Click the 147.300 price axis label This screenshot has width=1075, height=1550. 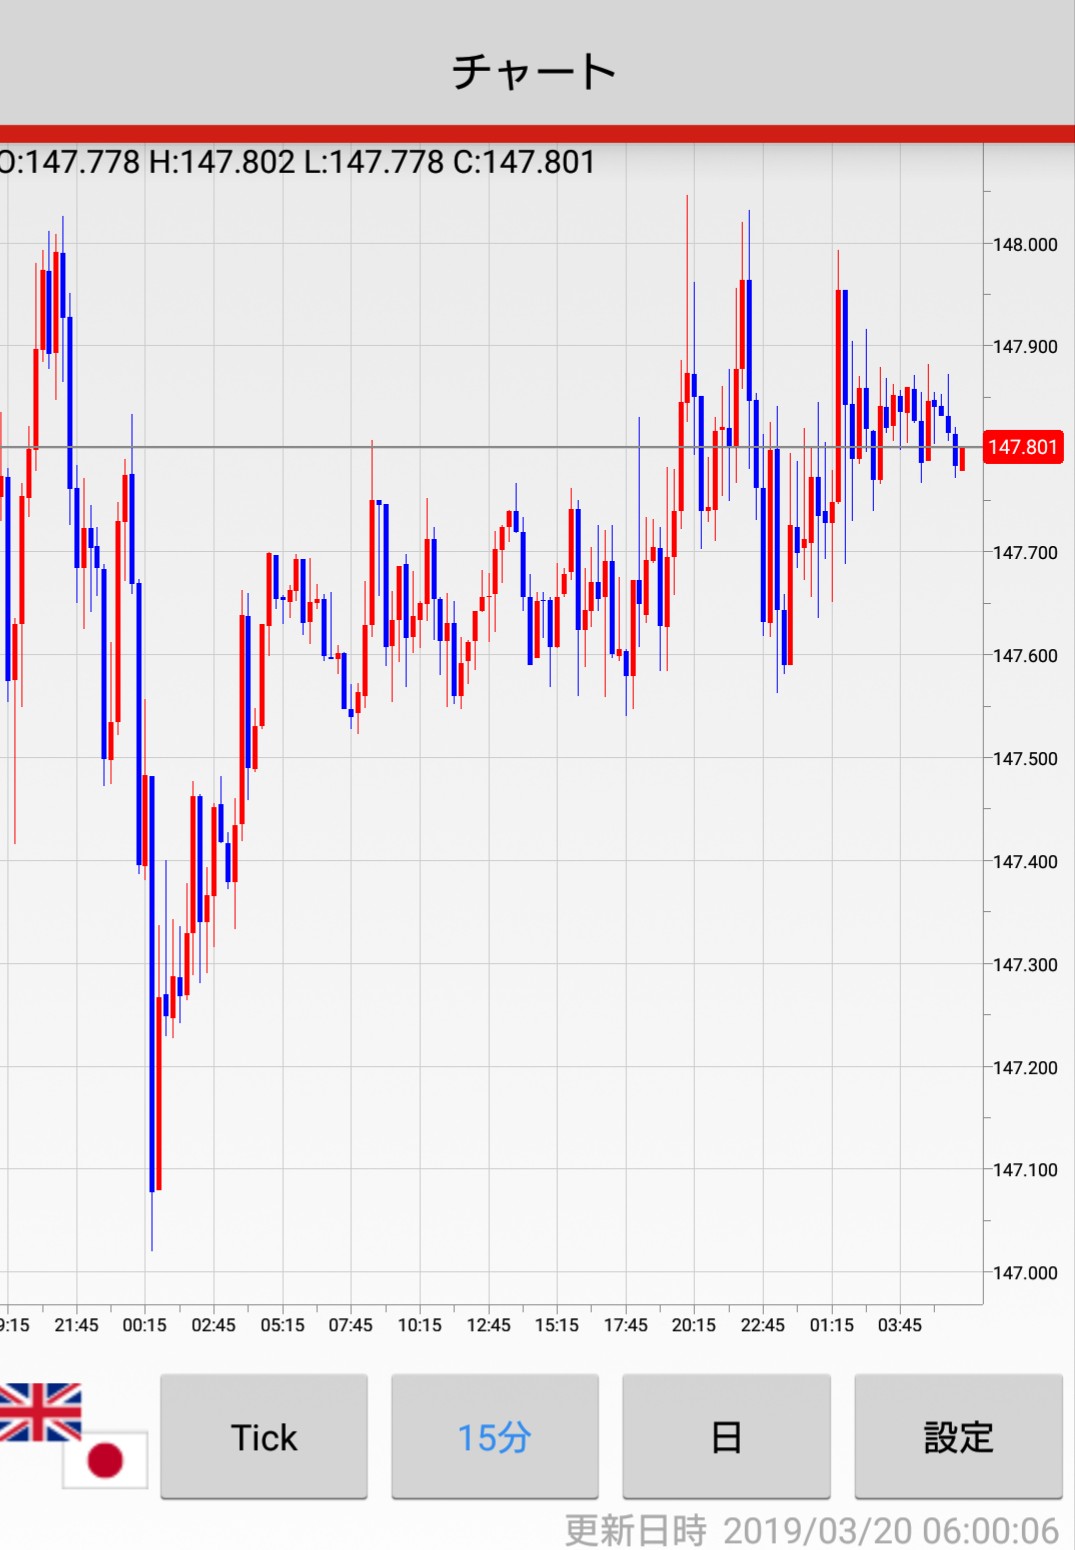(x=1024, y=964)
